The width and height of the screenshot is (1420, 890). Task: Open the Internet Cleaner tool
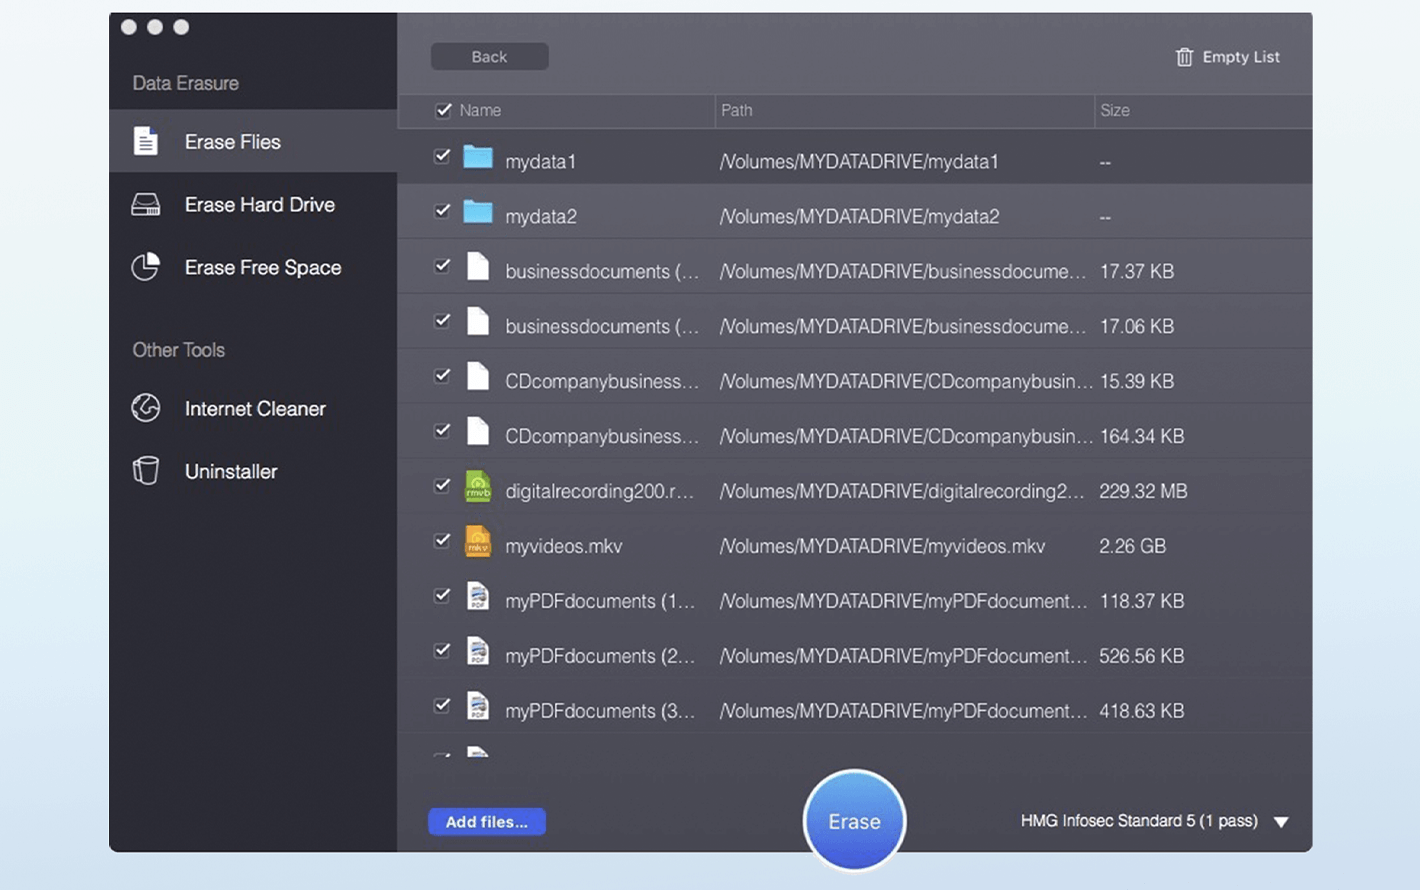[x=253, y=408]
